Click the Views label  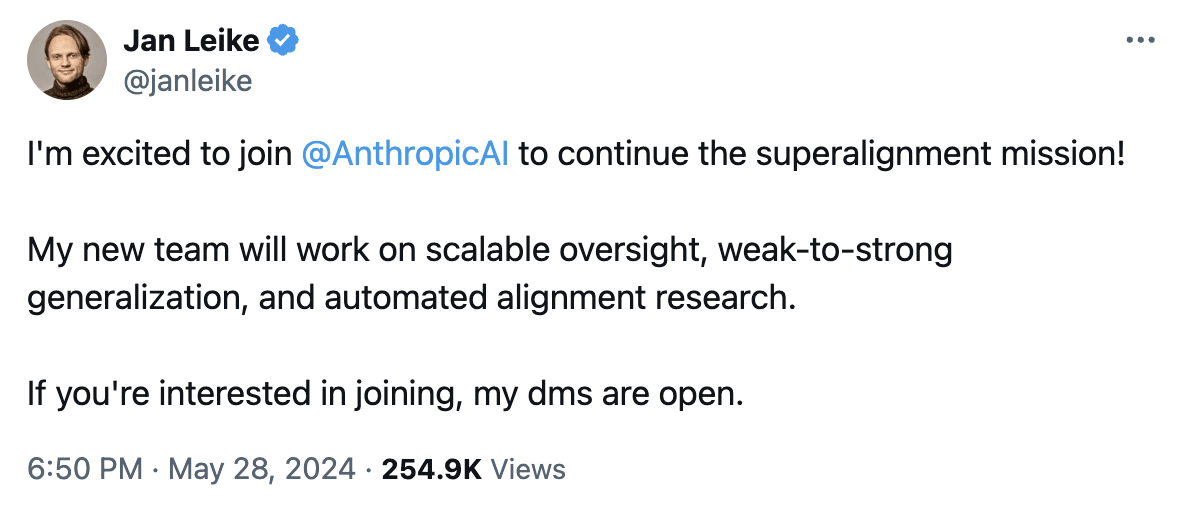coord(530,469)
